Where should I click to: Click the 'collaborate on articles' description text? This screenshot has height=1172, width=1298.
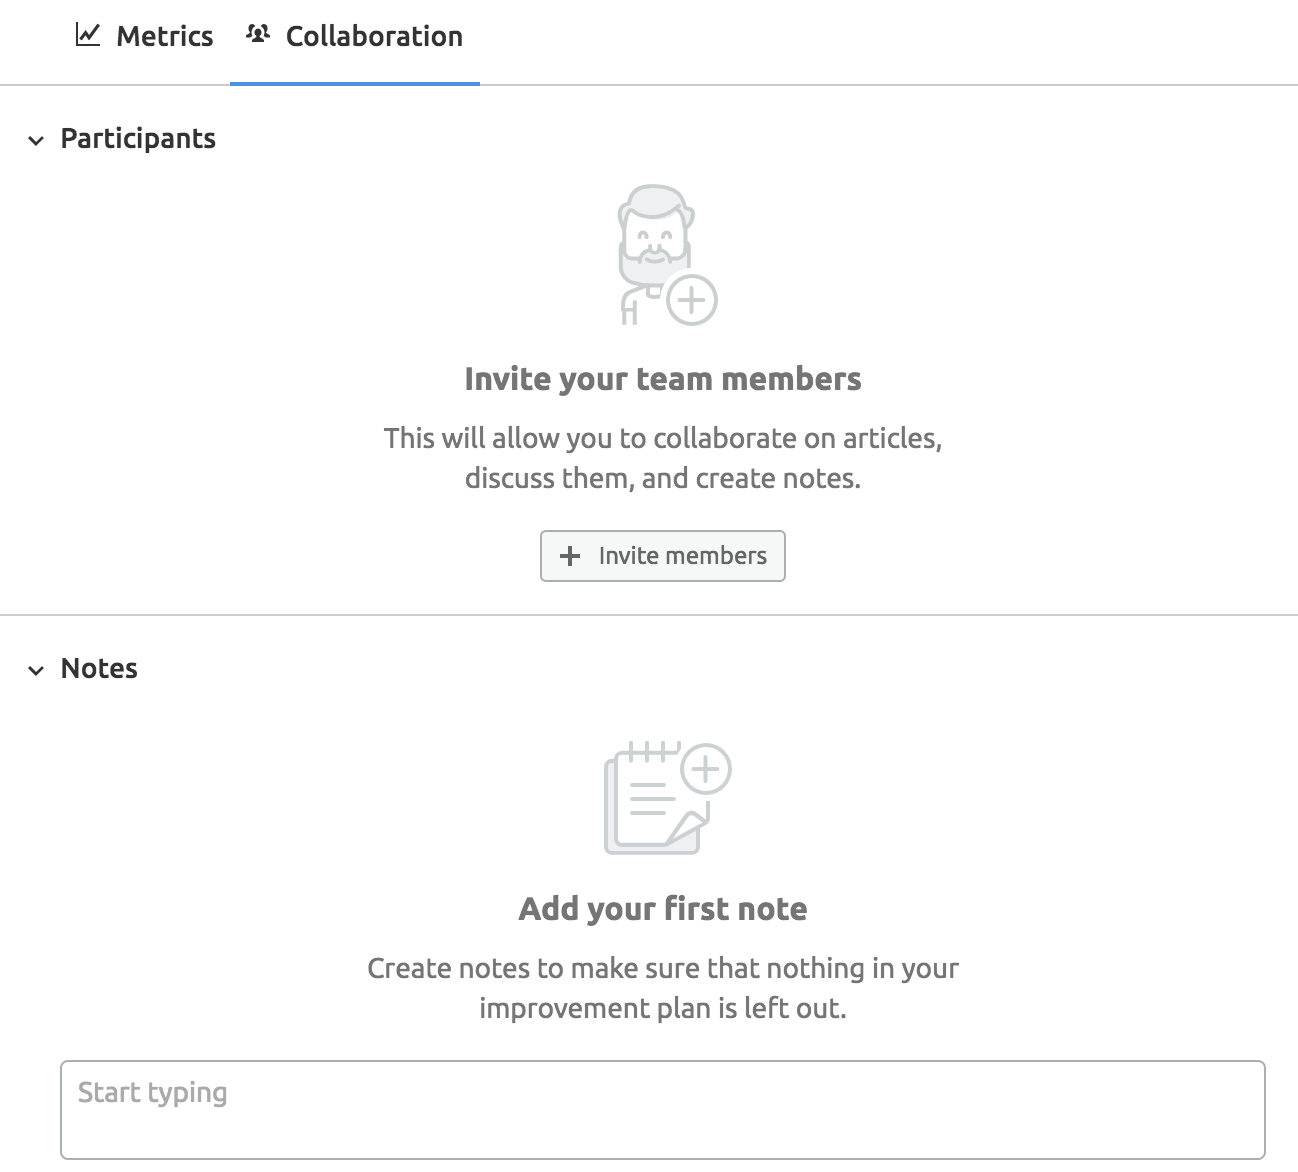click(x=663, y=458)
